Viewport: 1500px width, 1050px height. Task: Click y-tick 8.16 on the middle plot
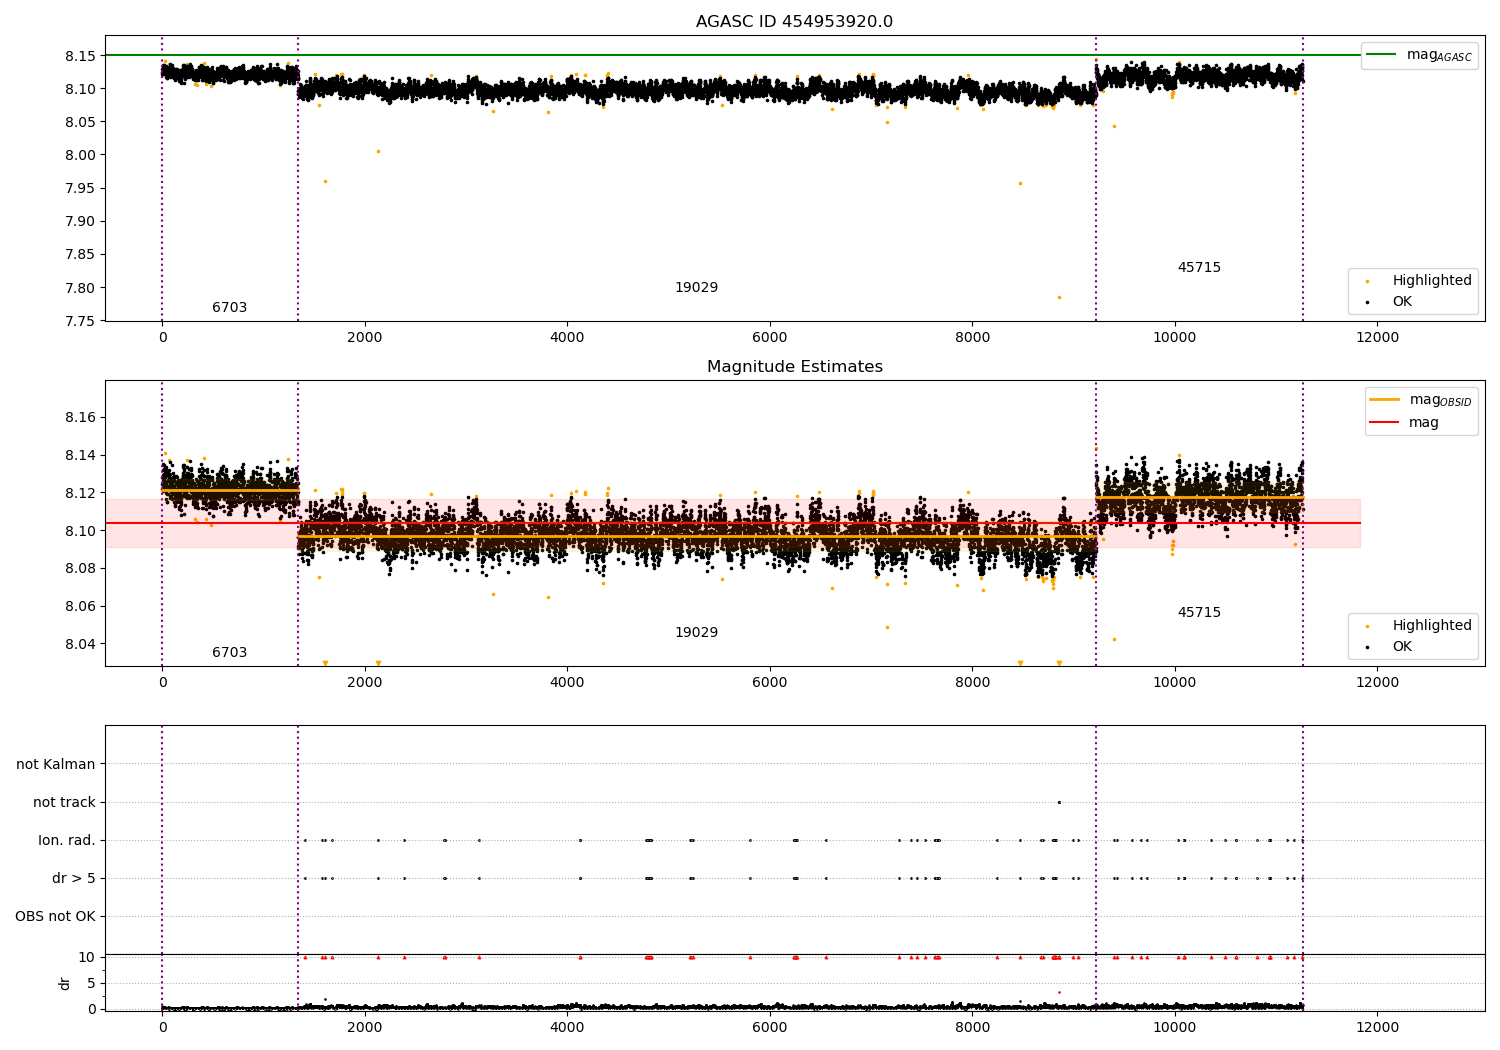80,417
